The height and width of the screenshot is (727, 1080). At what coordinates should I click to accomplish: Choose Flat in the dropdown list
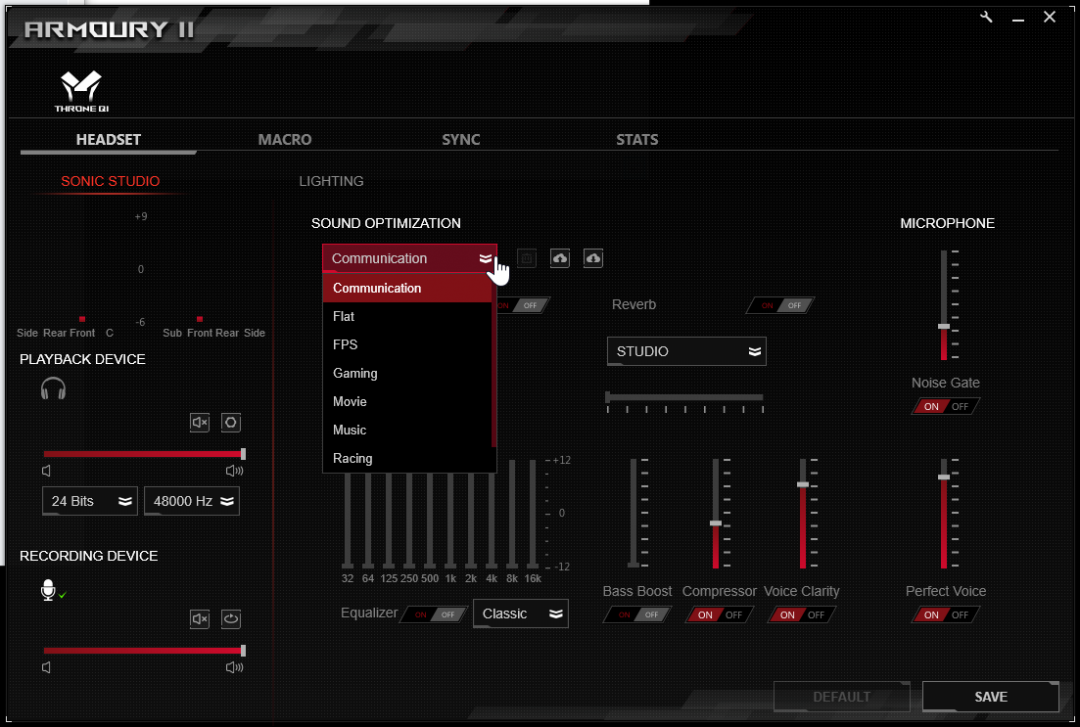[x=407, y=316]
